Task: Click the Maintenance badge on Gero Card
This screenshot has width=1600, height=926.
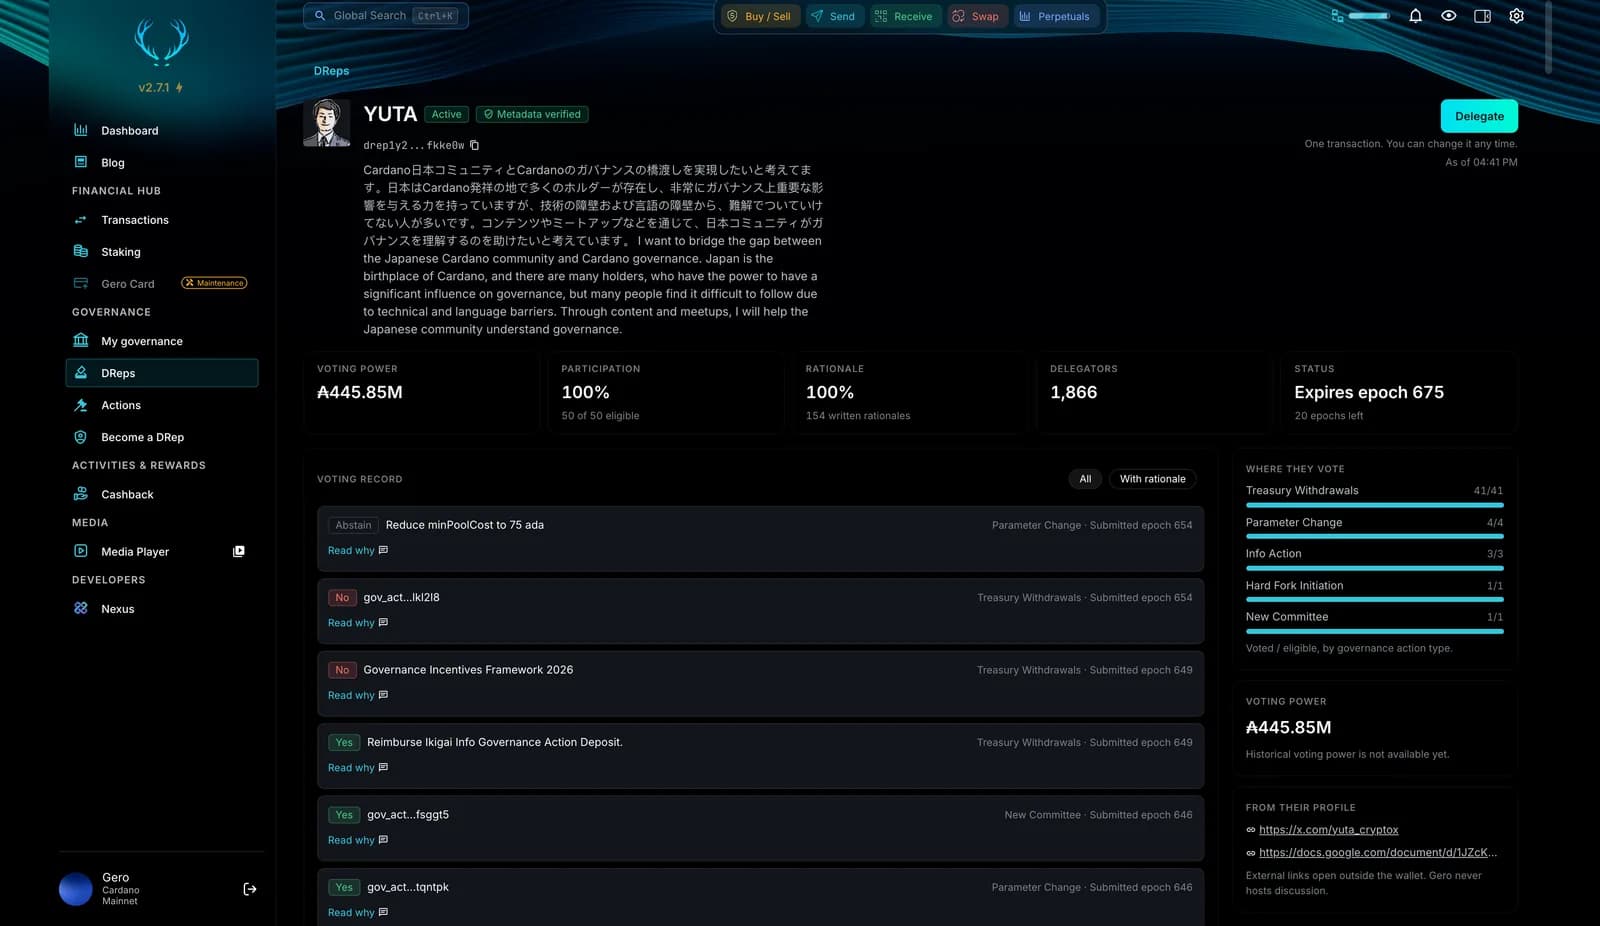Action: pos(214,283)
